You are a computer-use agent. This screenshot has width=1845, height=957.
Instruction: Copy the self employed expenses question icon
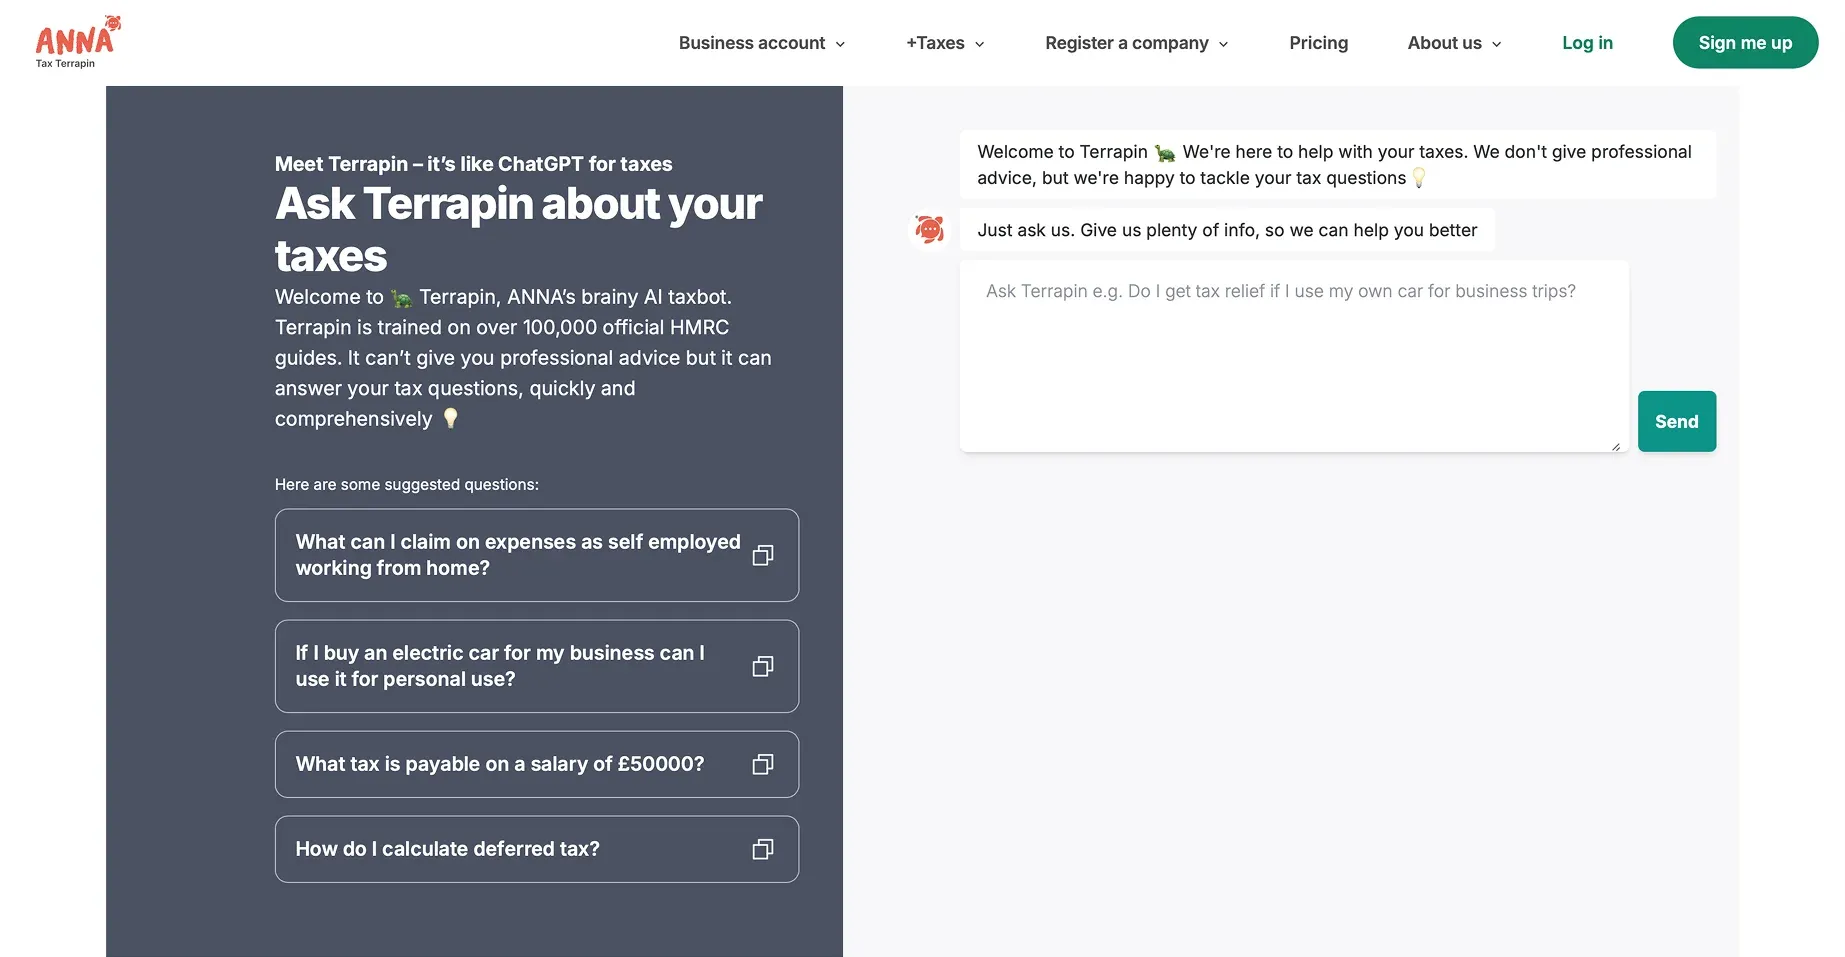click(x=763, y=555)
